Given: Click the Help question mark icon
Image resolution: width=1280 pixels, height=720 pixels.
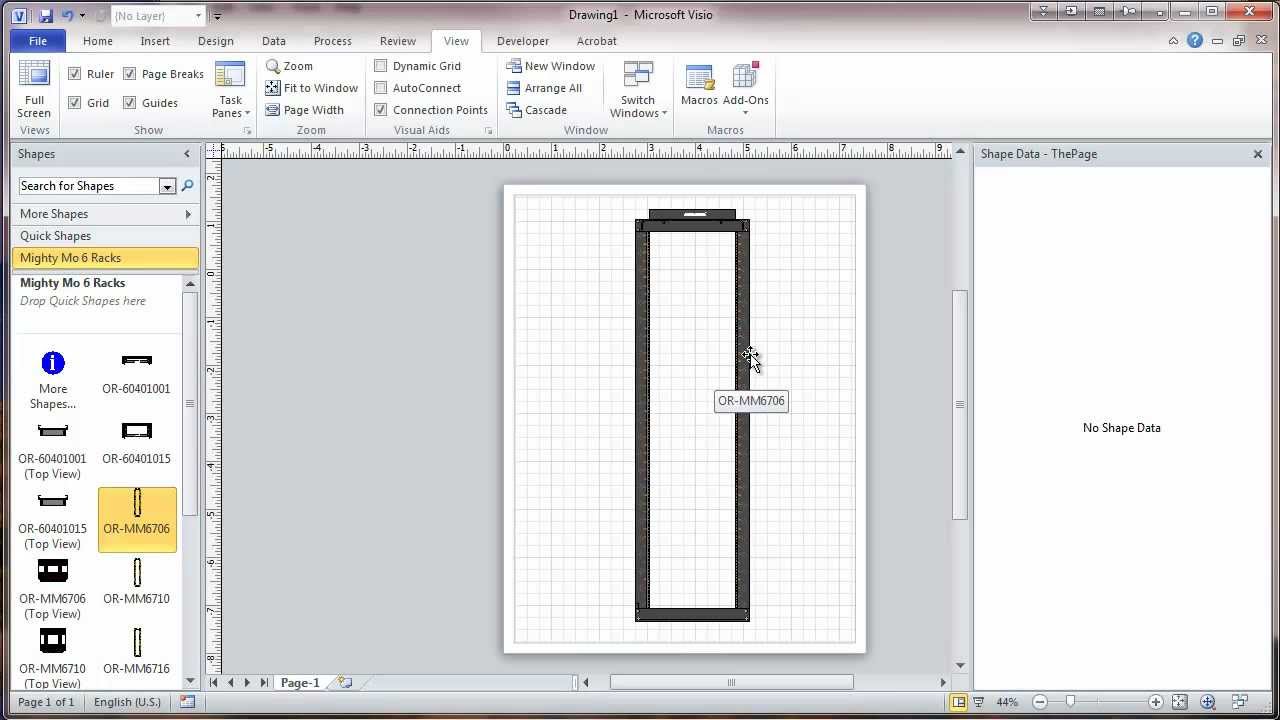Looking at the screenshot, I should pos(1195,41).
